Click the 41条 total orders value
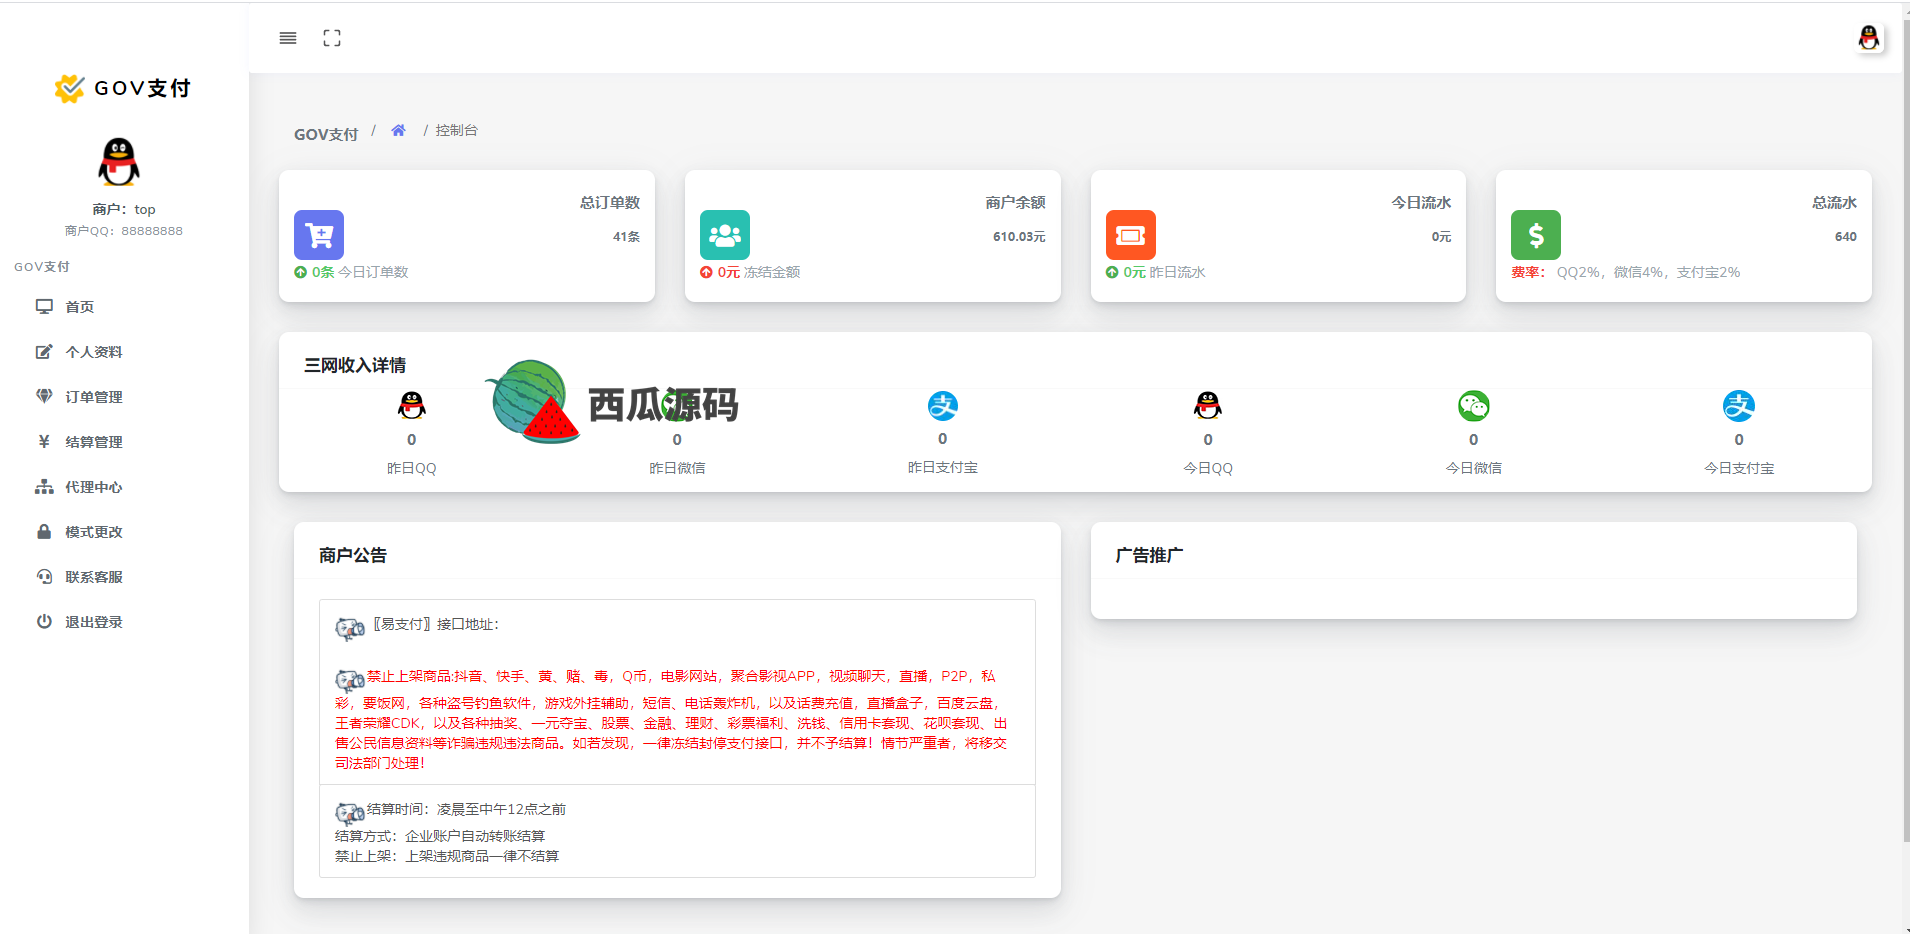Viewport: 1910px width, 934px height. 626,237
